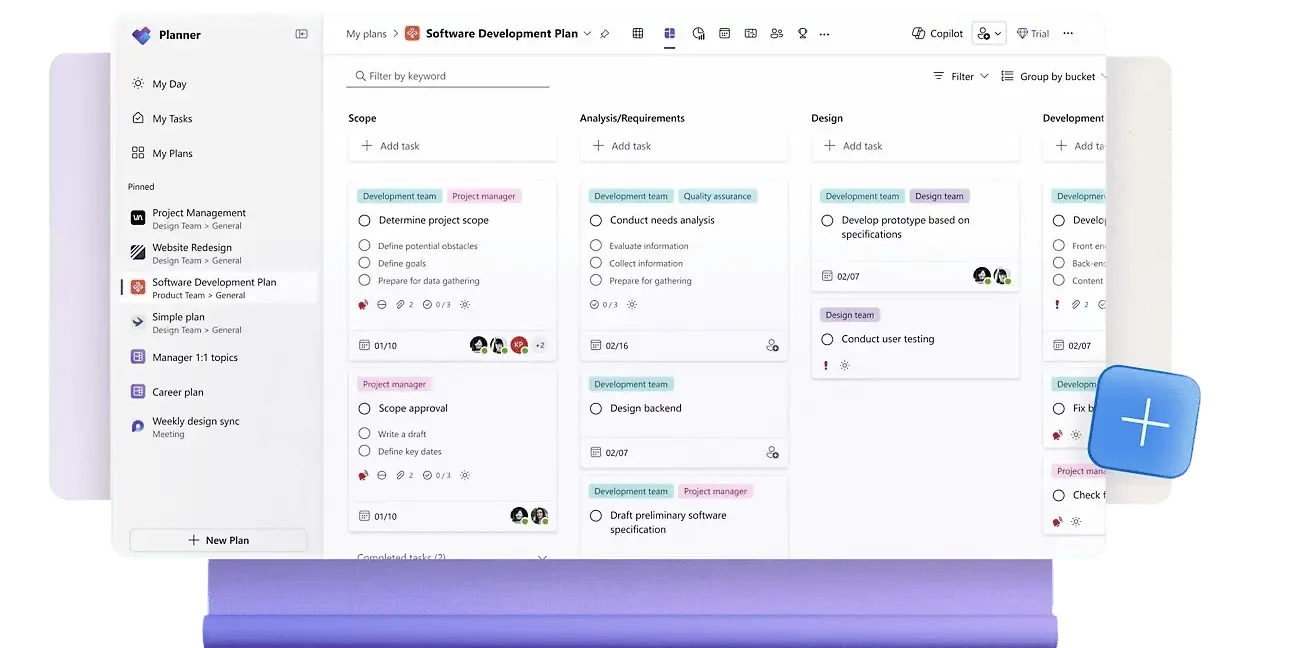Mark Design backend task complete
Image resolution: width=1292 pixels, height=648 pixels.
(596, 408)
